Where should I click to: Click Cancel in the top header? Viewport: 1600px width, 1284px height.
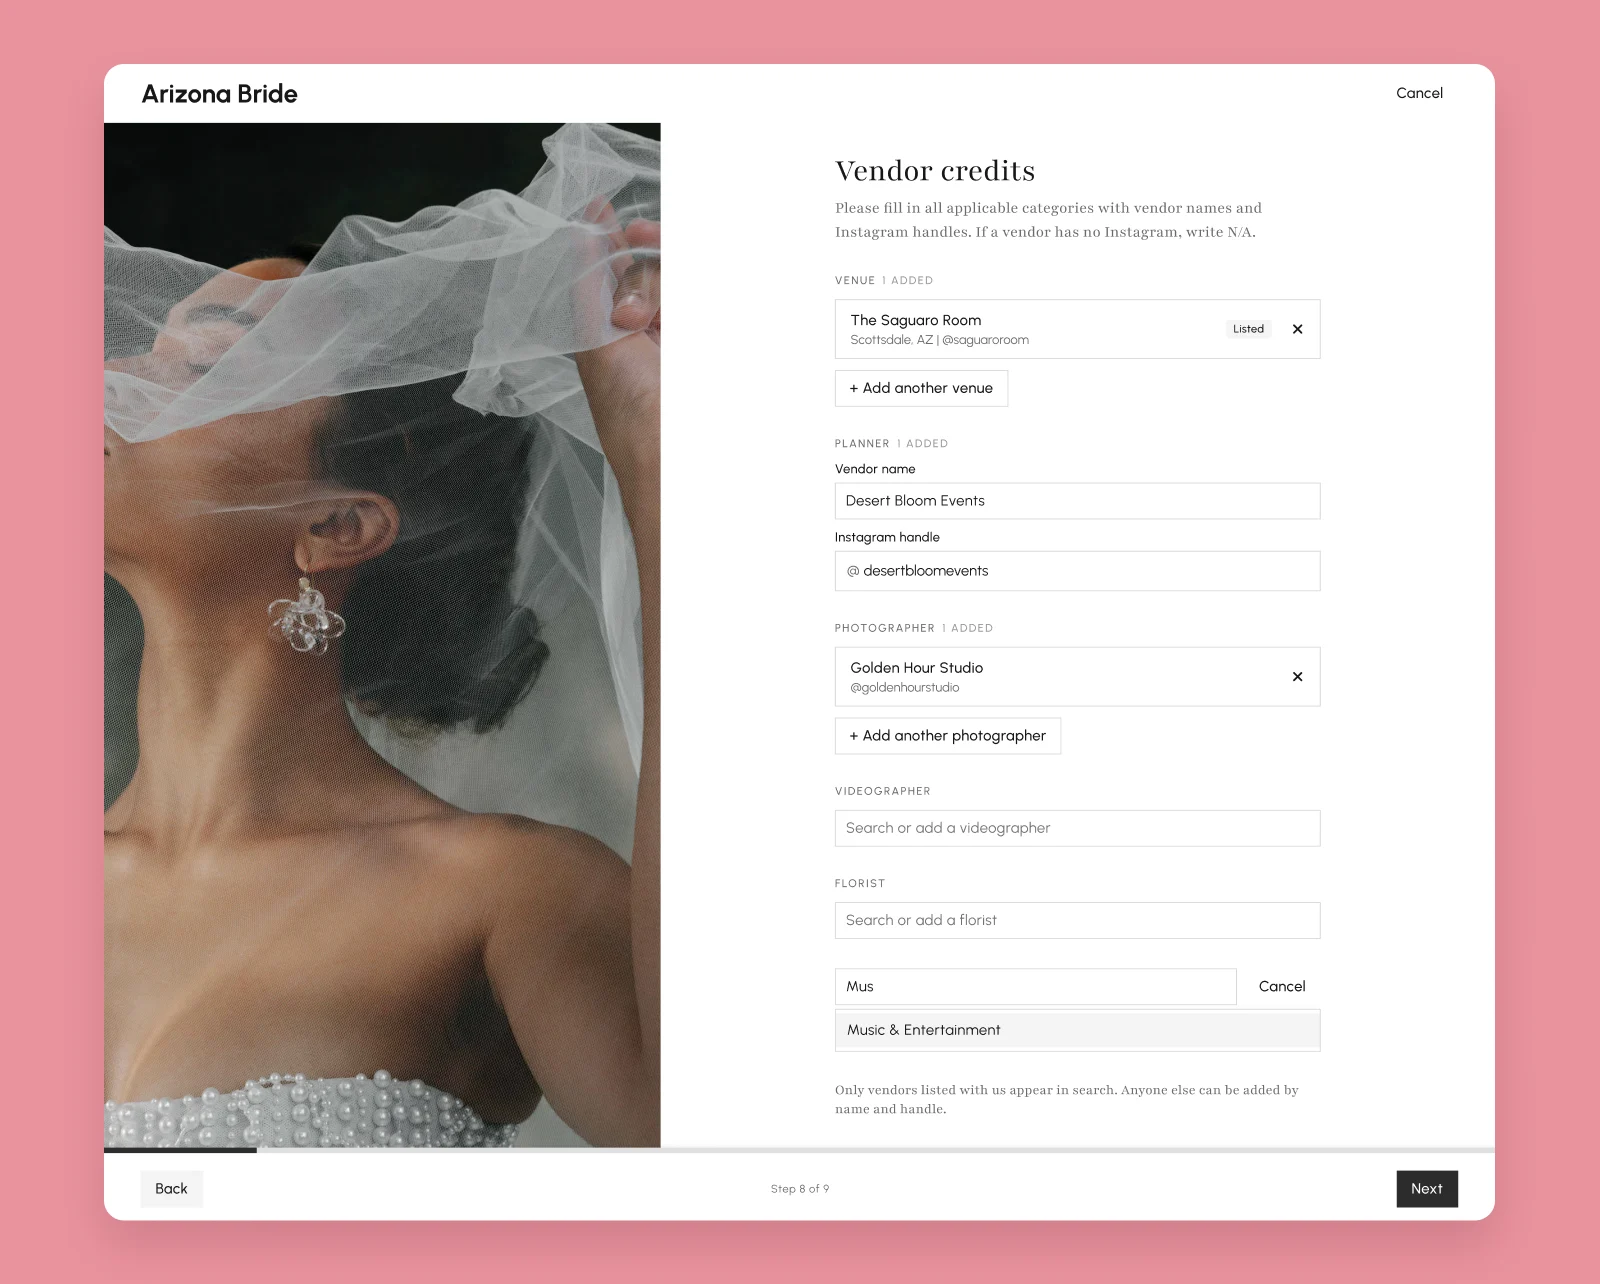click(1419, 93)
